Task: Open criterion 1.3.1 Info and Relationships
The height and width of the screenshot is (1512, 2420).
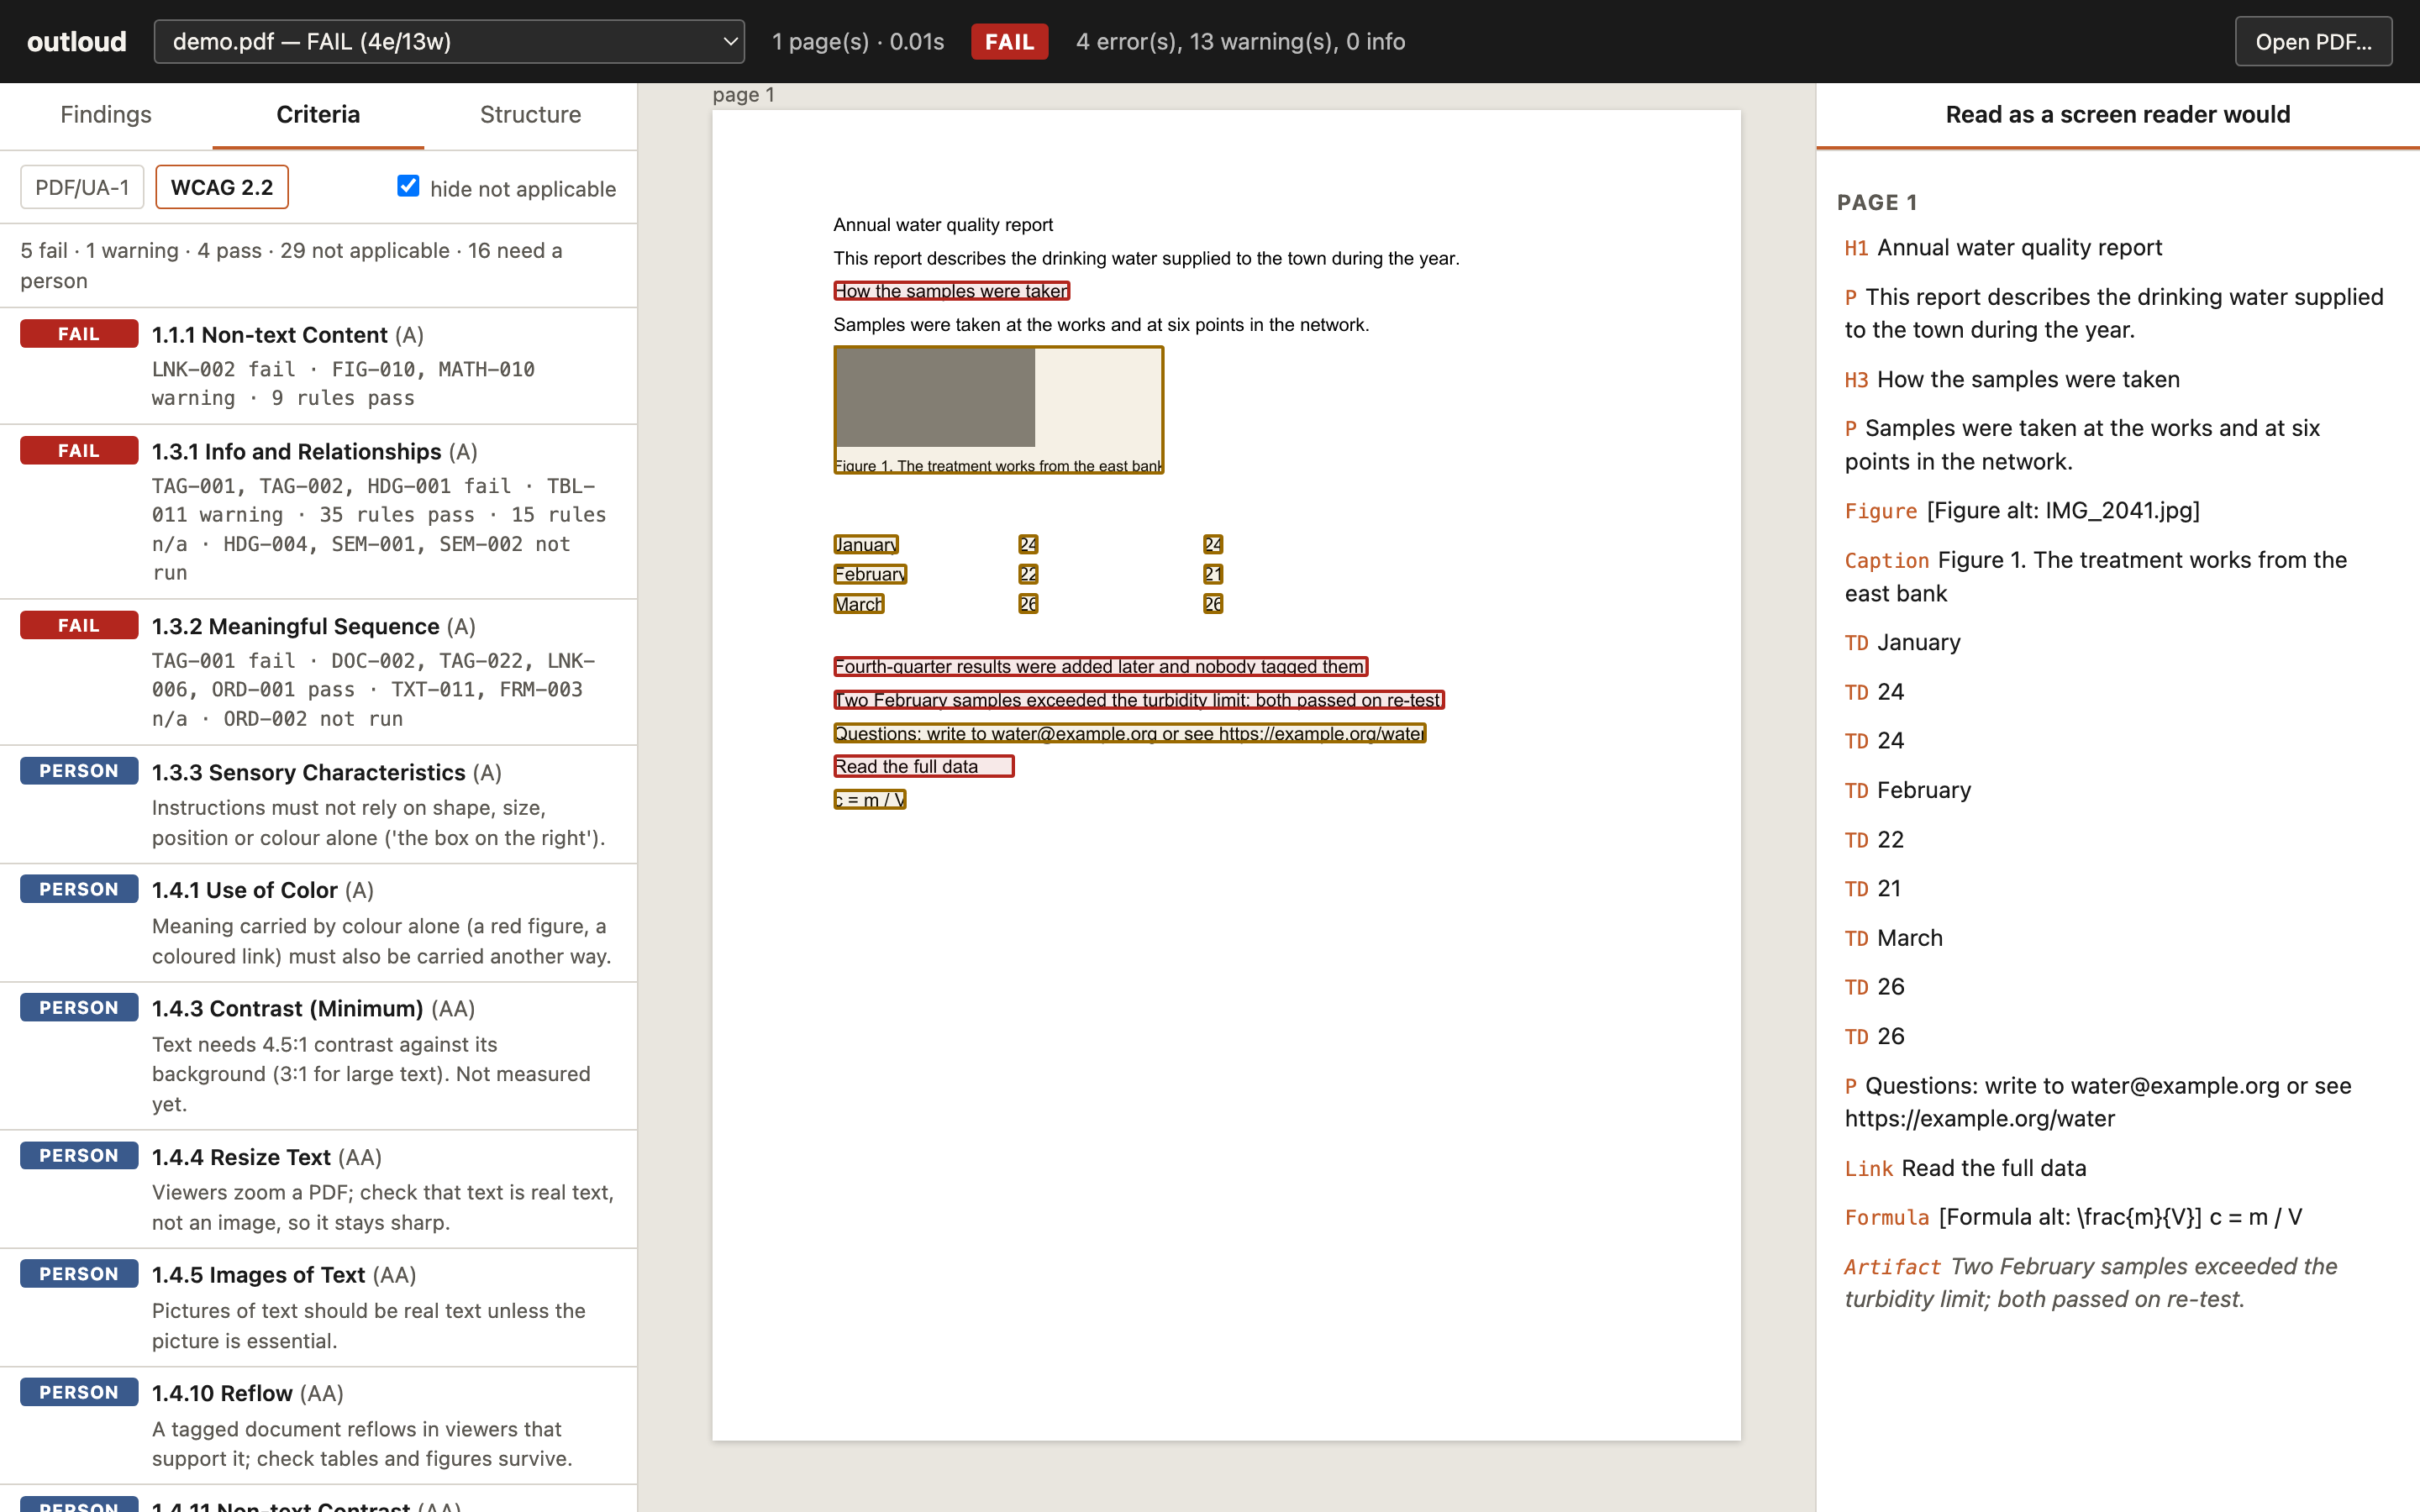Action: click(318, 512)
